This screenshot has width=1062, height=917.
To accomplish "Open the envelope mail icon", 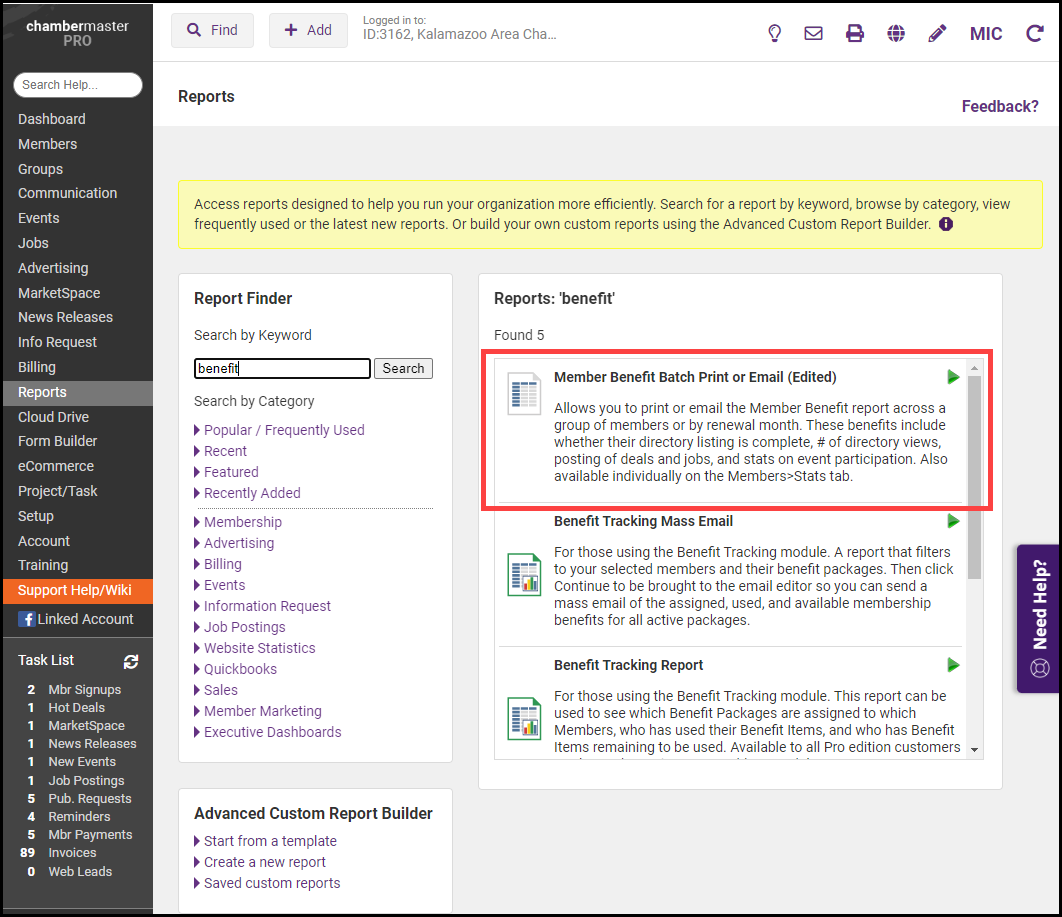I will pyautogui.click(x=813, y=33).
